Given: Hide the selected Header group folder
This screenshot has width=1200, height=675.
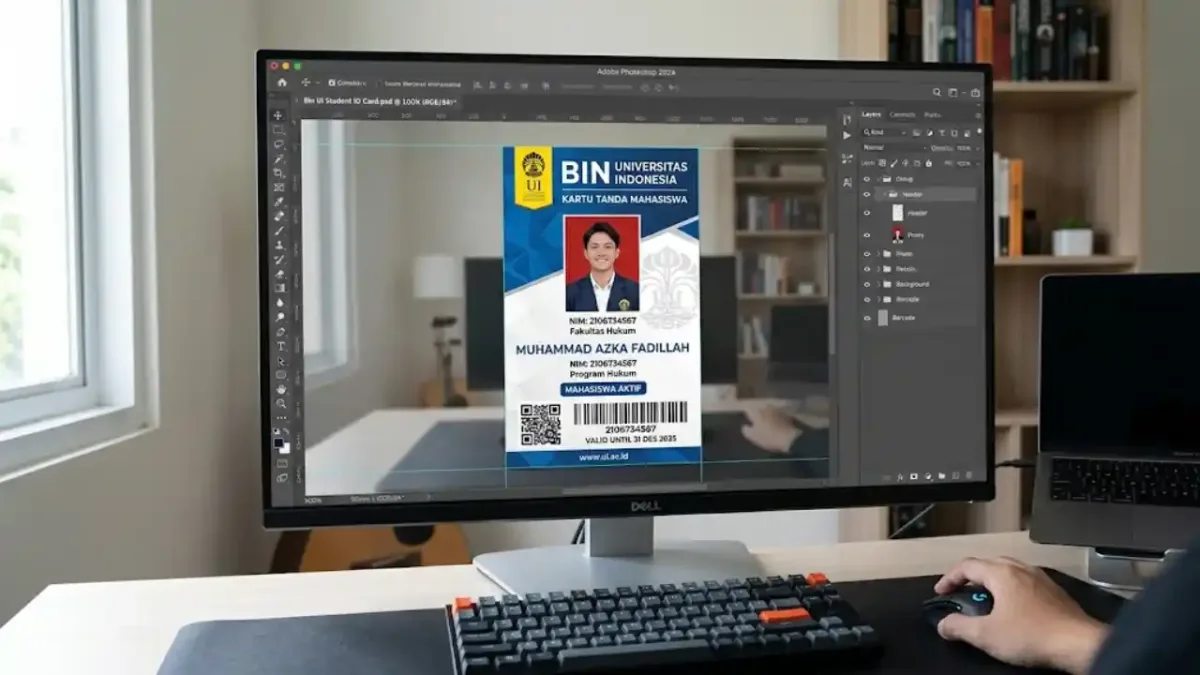Looking at the screenshot, I should point(867,194).
